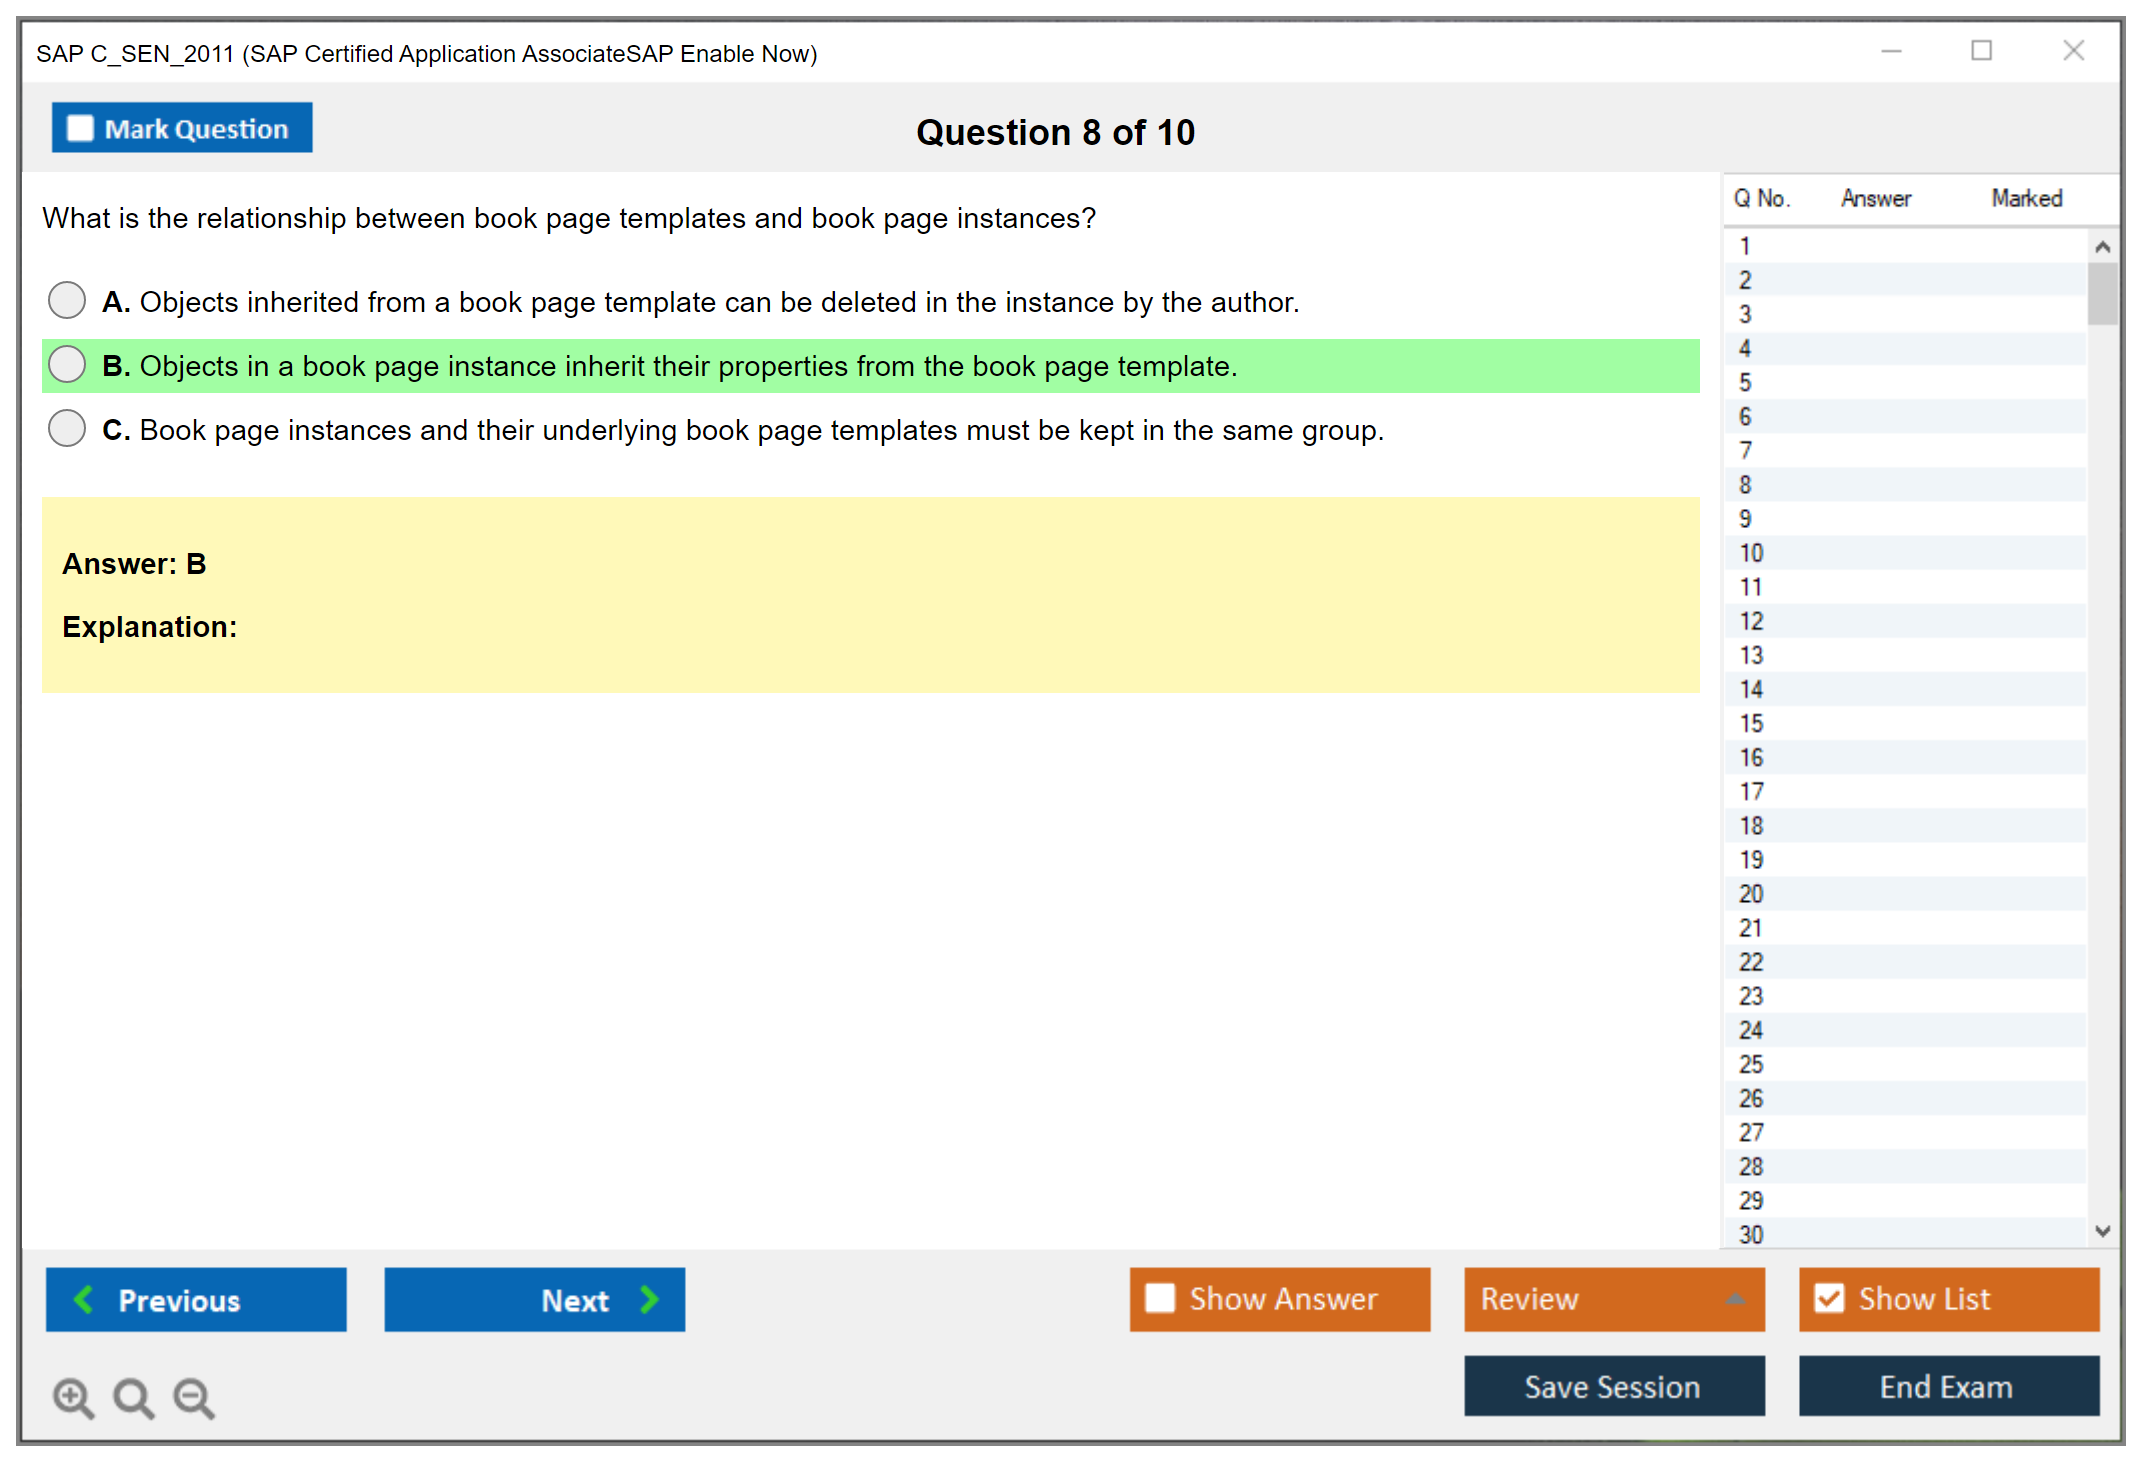Click the zoom in magnifier icon
2150x1470 pixels.
click(72, 1397)
